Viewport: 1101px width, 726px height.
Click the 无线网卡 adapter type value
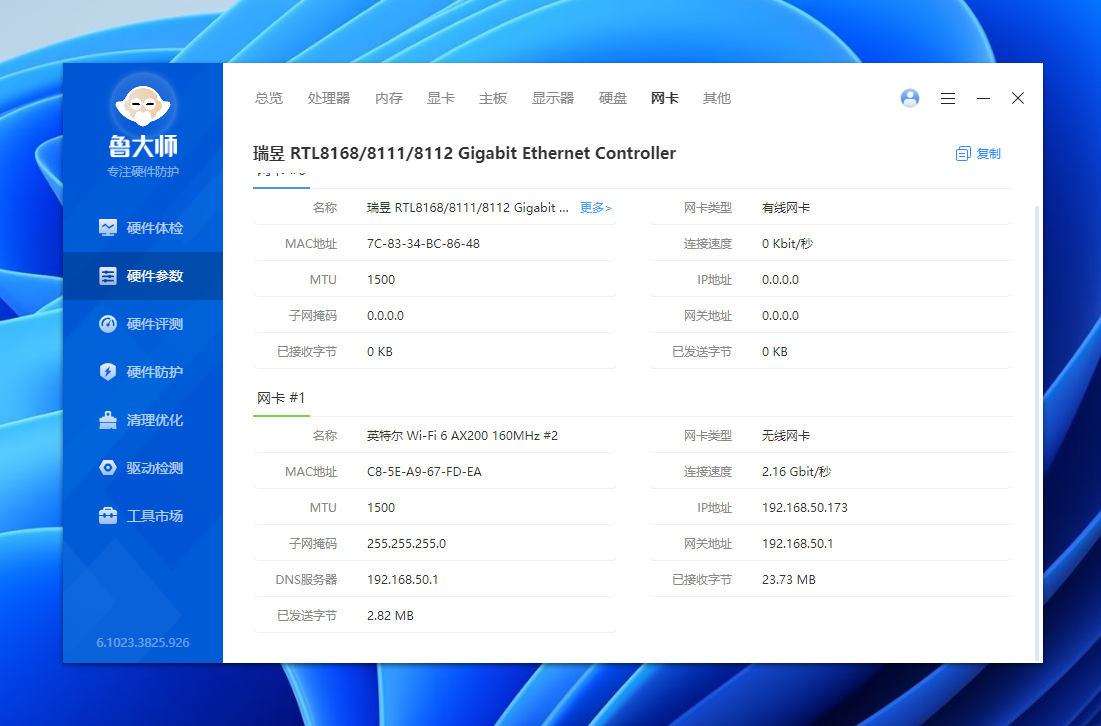click(x=786, y=436)
